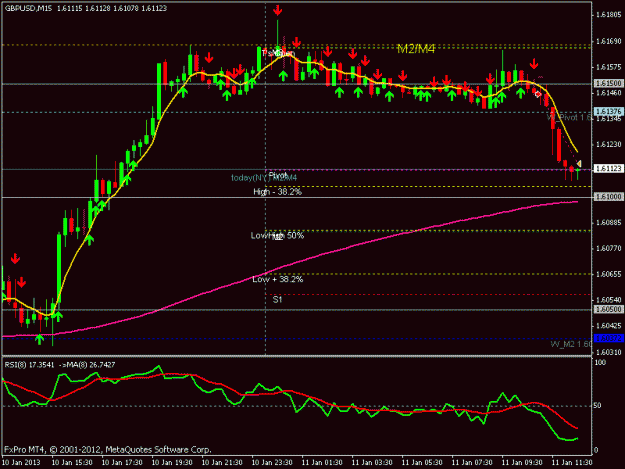Click the Low/High 50% level label
Viewport: 625px width, 469px height.
coord(277,235)
